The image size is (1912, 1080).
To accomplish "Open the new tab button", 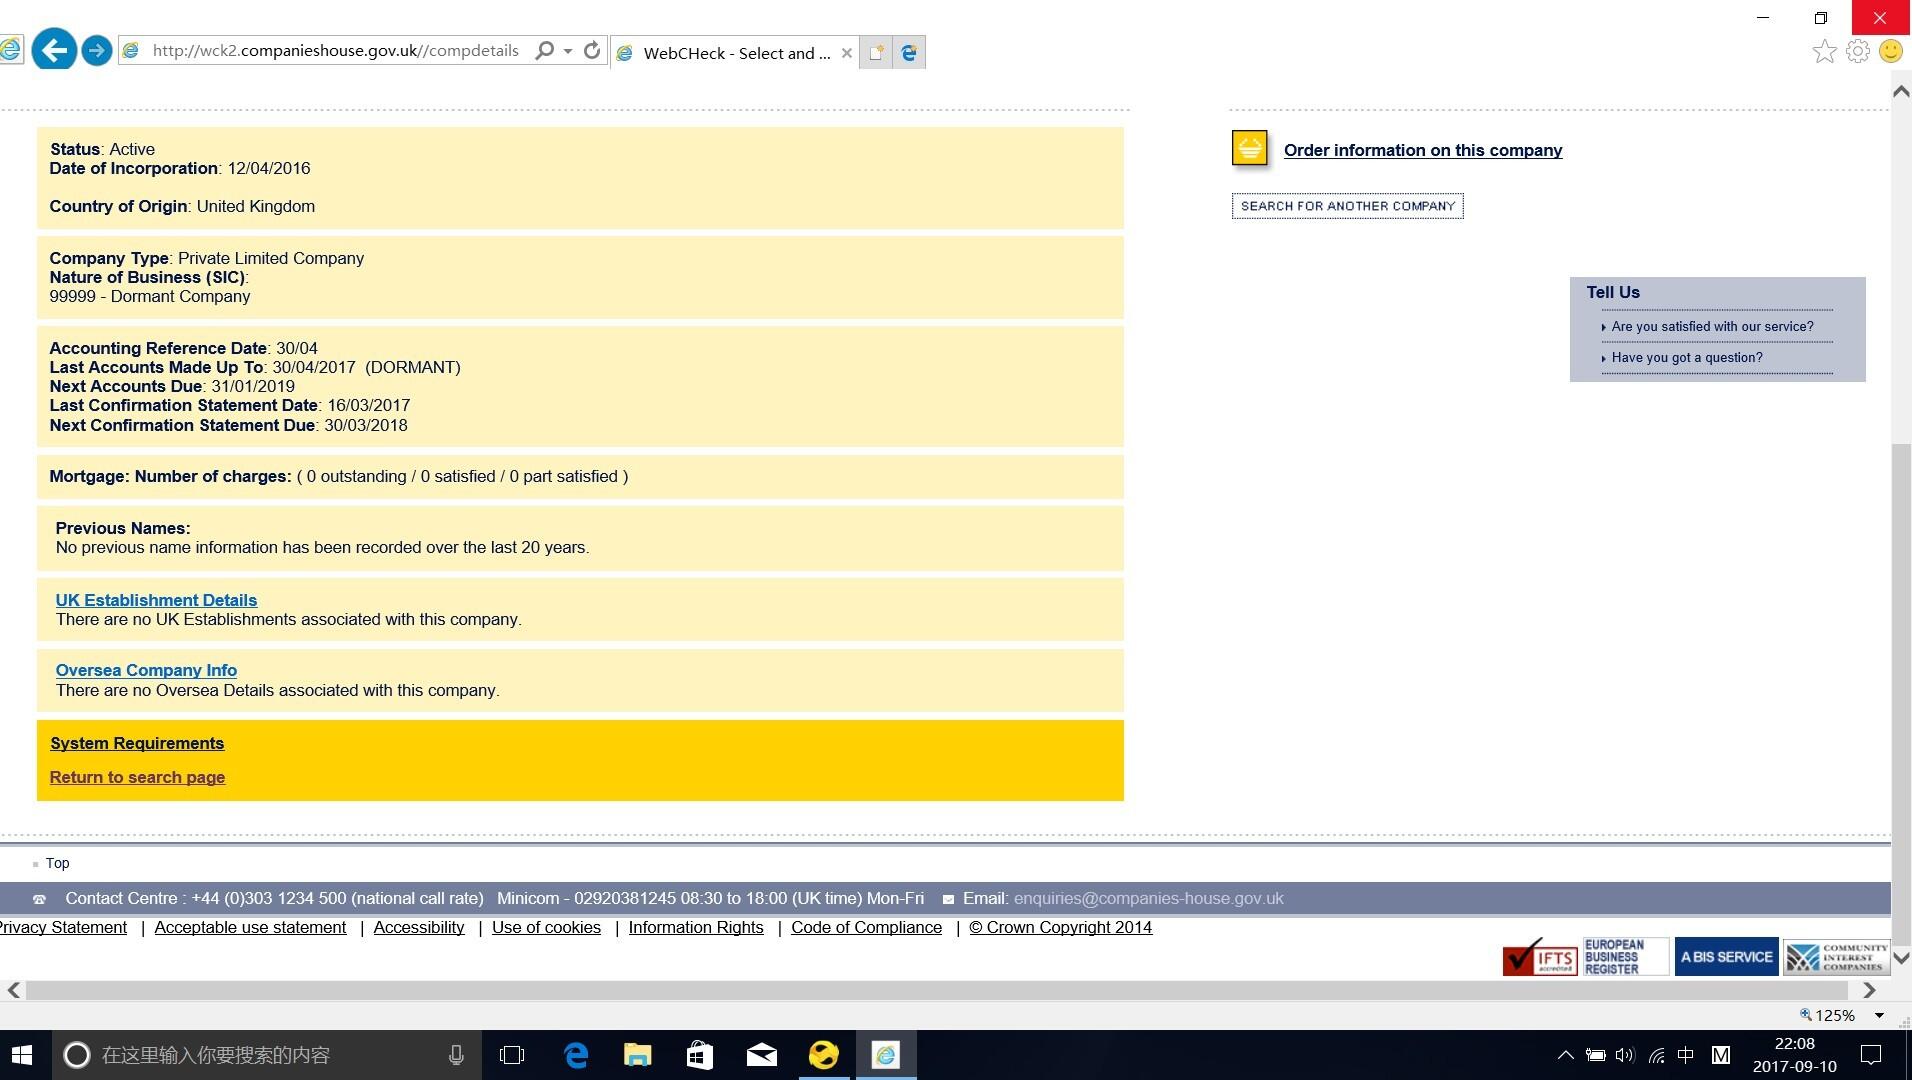I will [875, 53].
